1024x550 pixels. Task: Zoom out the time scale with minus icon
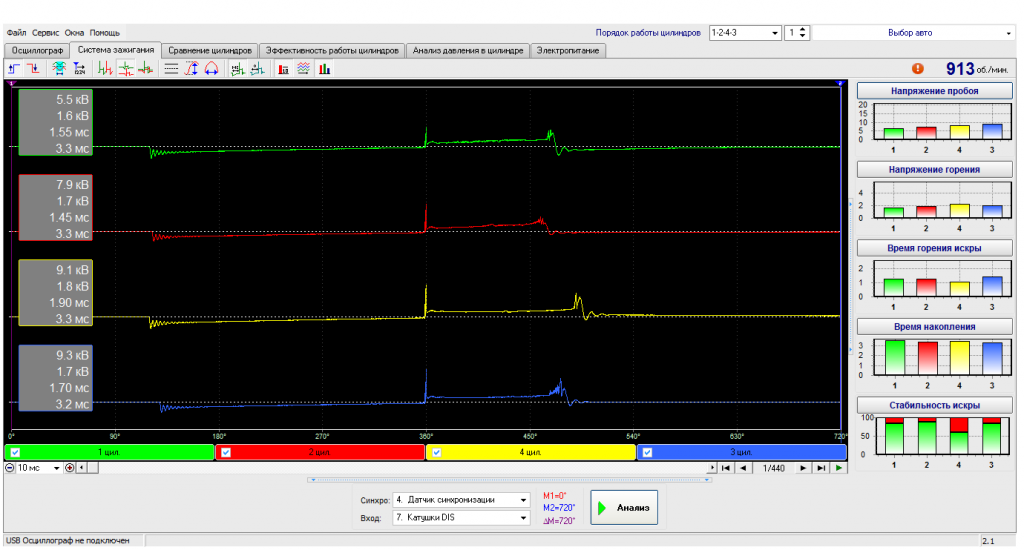(x=10, y=468)
